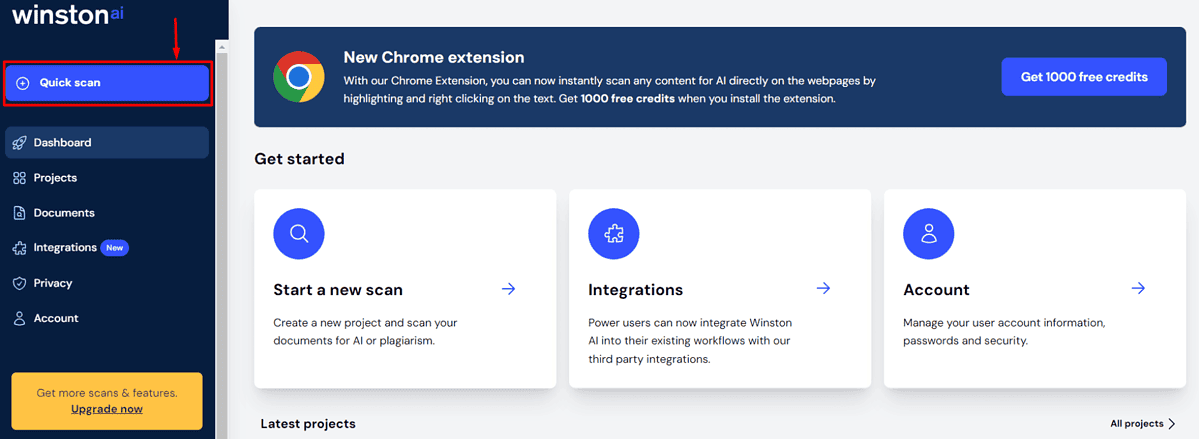Click the Integrations card heading

635,290
